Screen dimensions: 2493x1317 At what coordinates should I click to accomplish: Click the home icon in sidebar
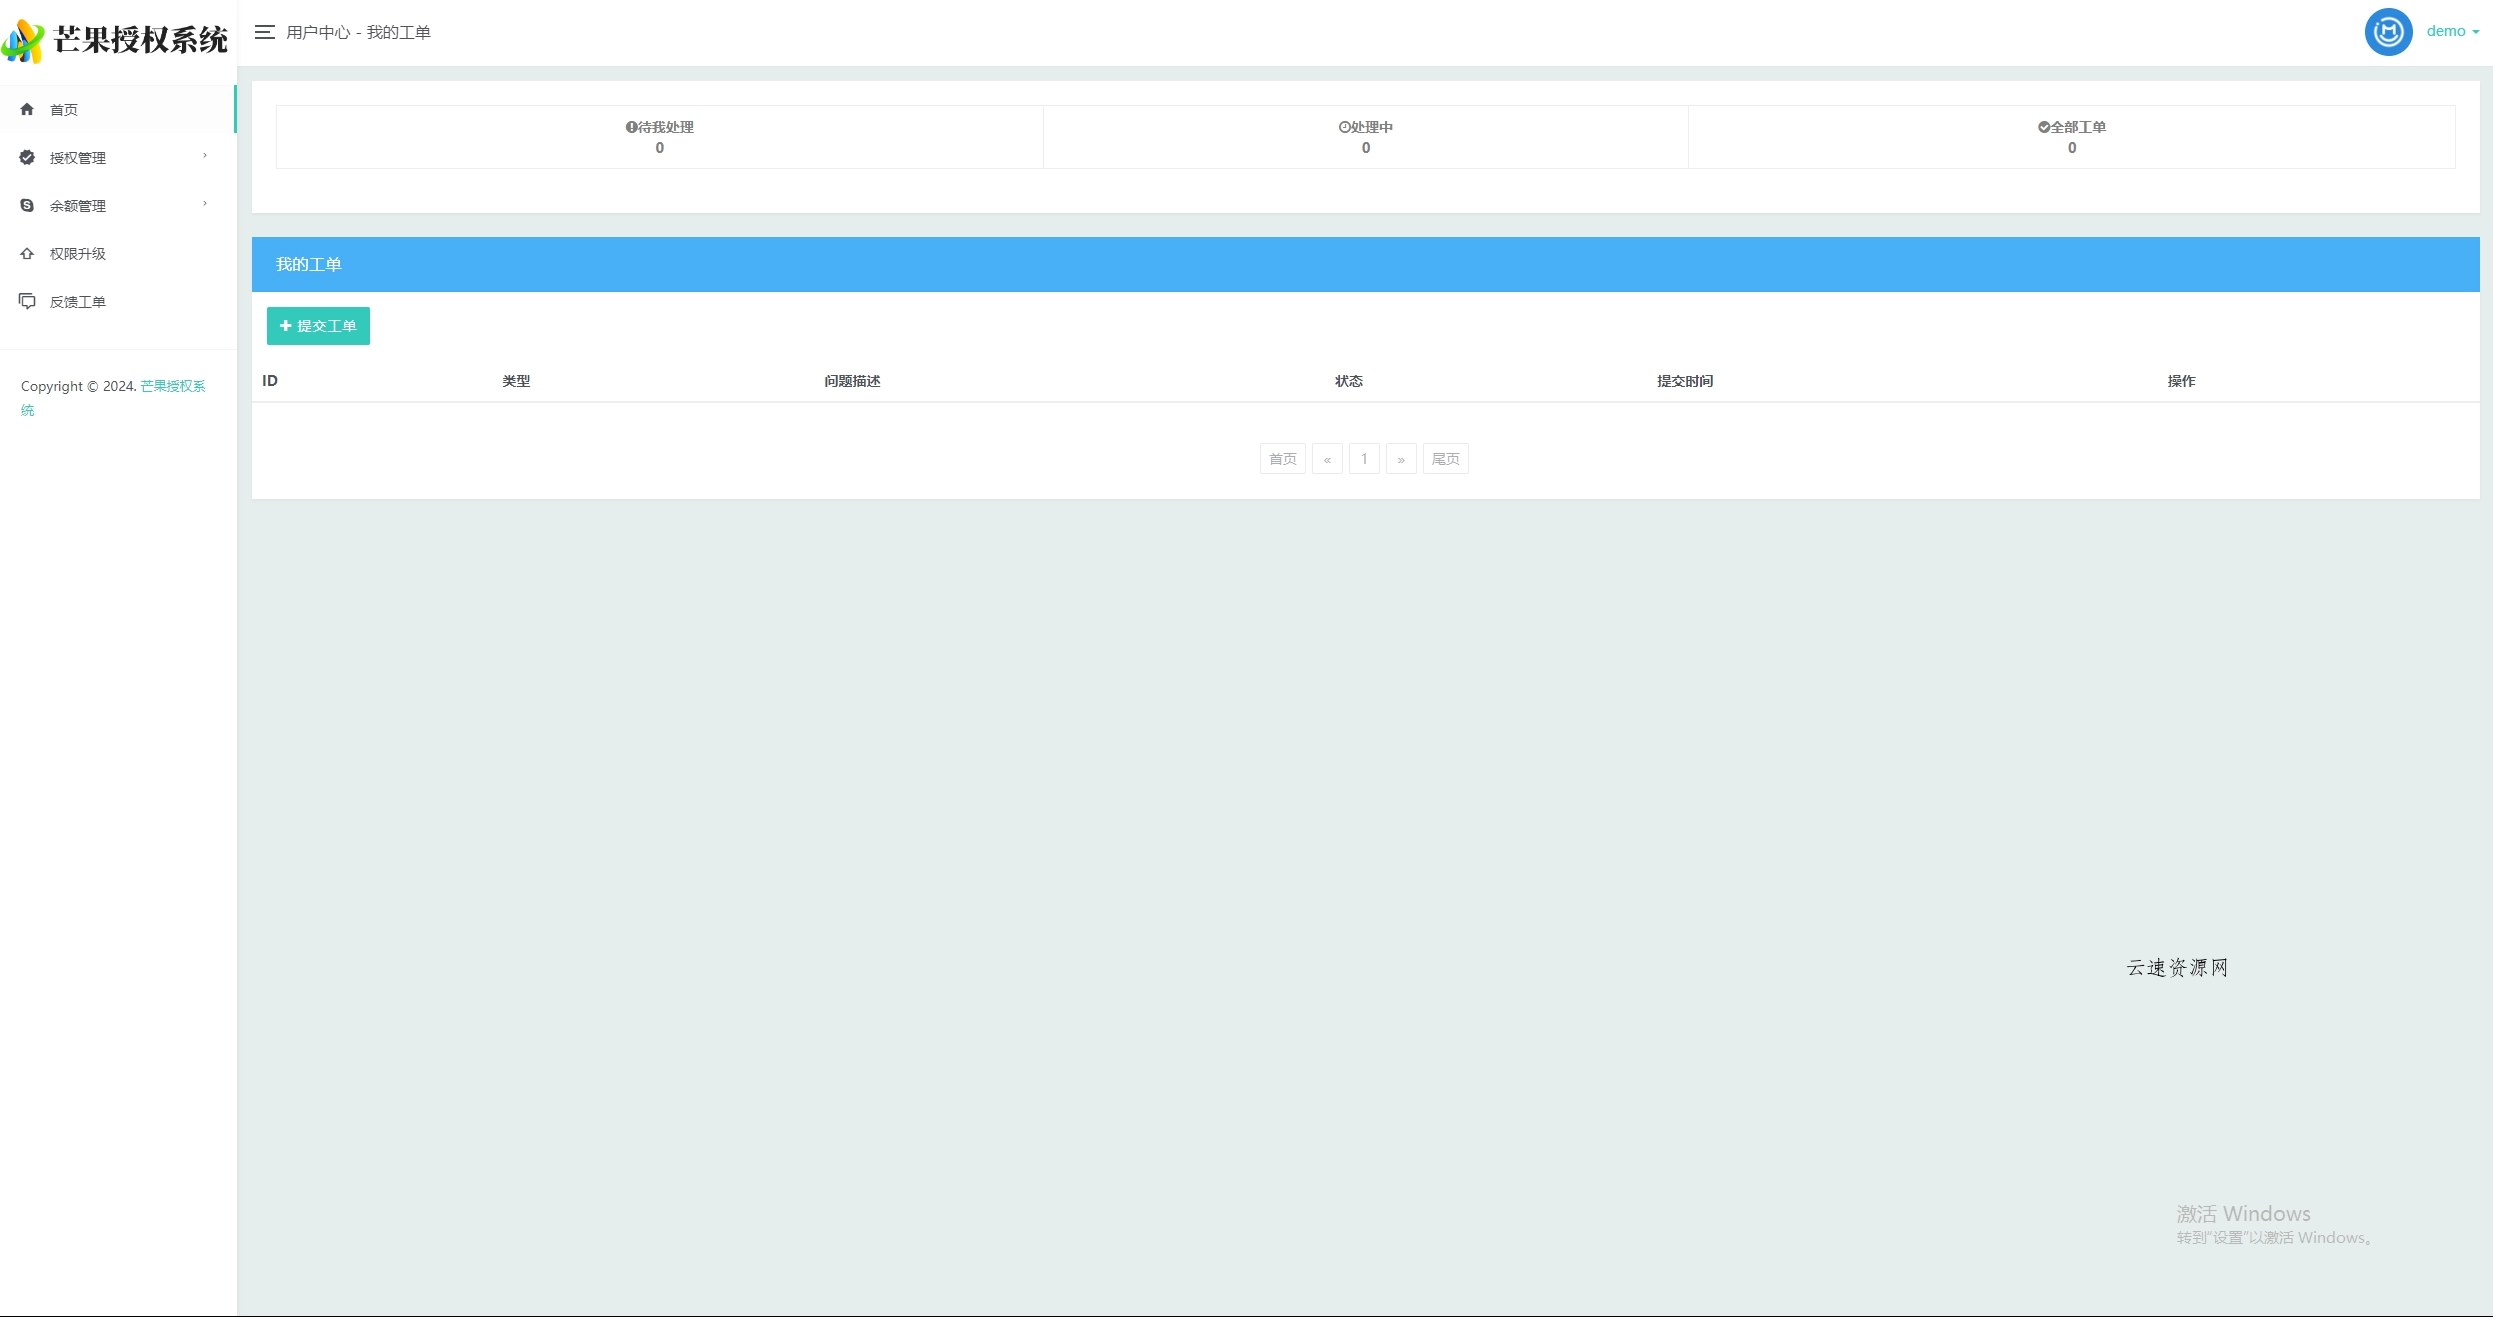pos(27,109)
